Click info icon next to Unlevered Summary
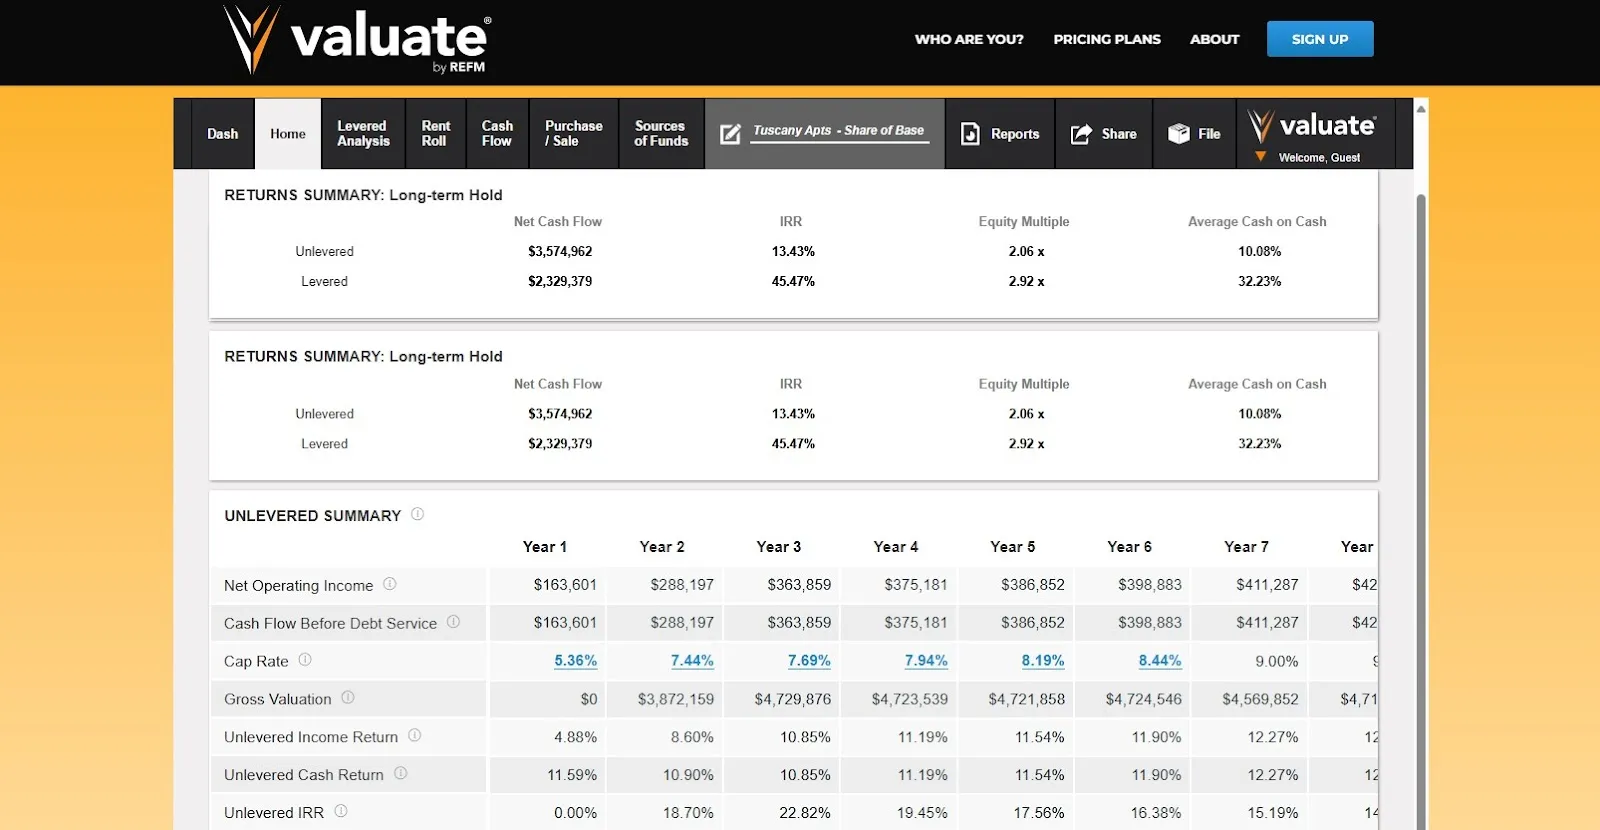1600x830 pixels. [418, 514]
